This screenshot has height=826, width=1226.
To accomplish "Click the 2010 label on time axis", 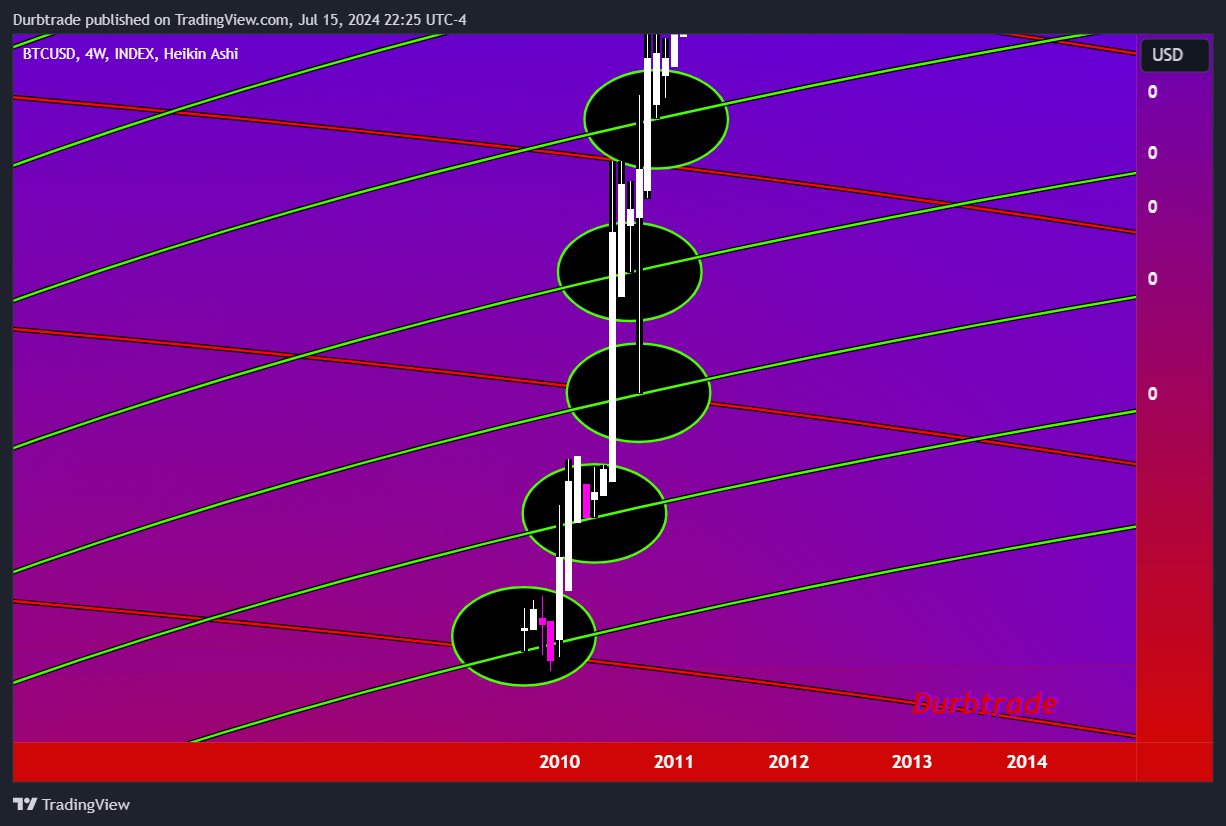I will pos(559,762).
